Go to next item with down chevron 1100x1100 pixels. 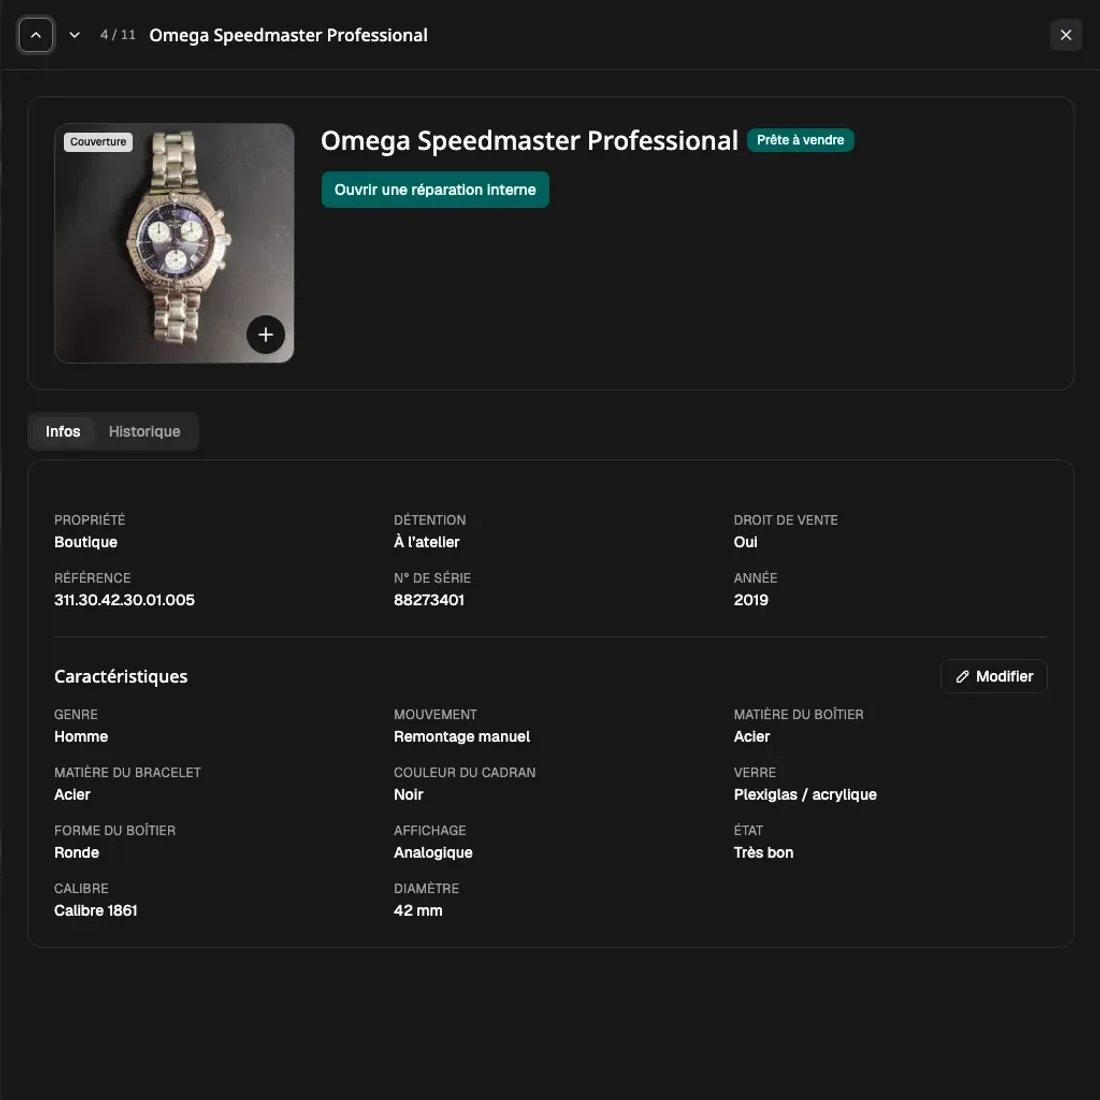click(x=74, y=35)
